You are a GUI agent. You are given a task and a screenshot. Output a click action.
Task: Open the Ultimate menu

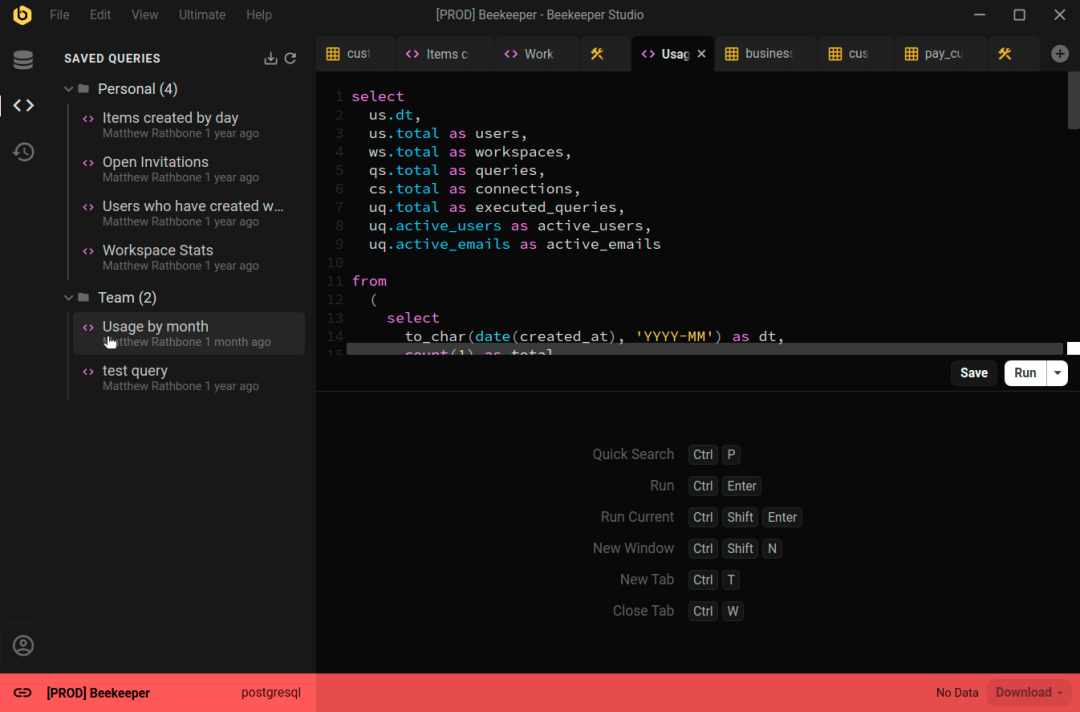pyautogui.click(x=202, y=15)
